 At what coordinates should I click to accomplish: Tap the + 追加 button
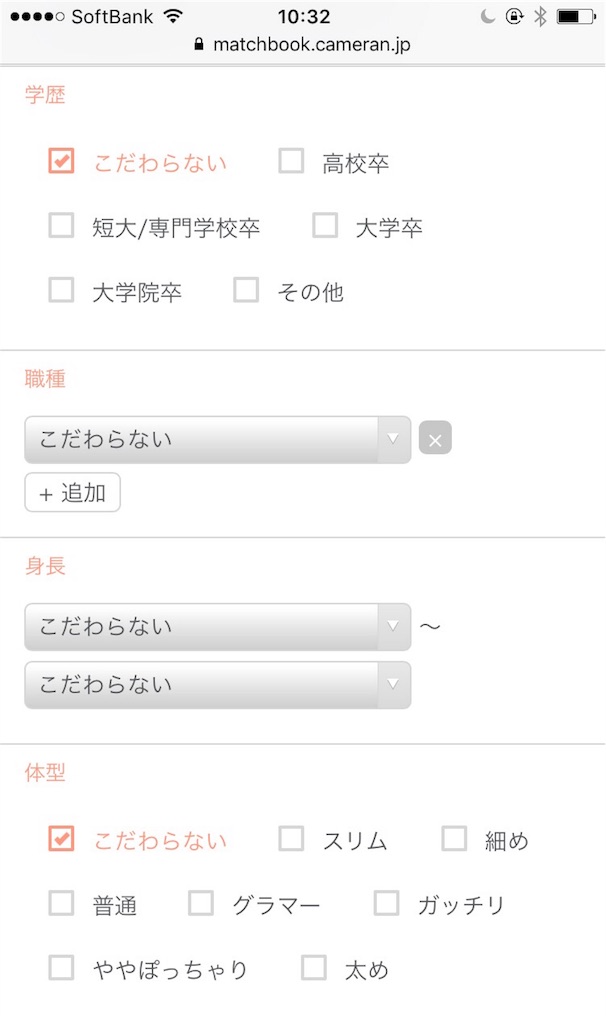(72, 492)
